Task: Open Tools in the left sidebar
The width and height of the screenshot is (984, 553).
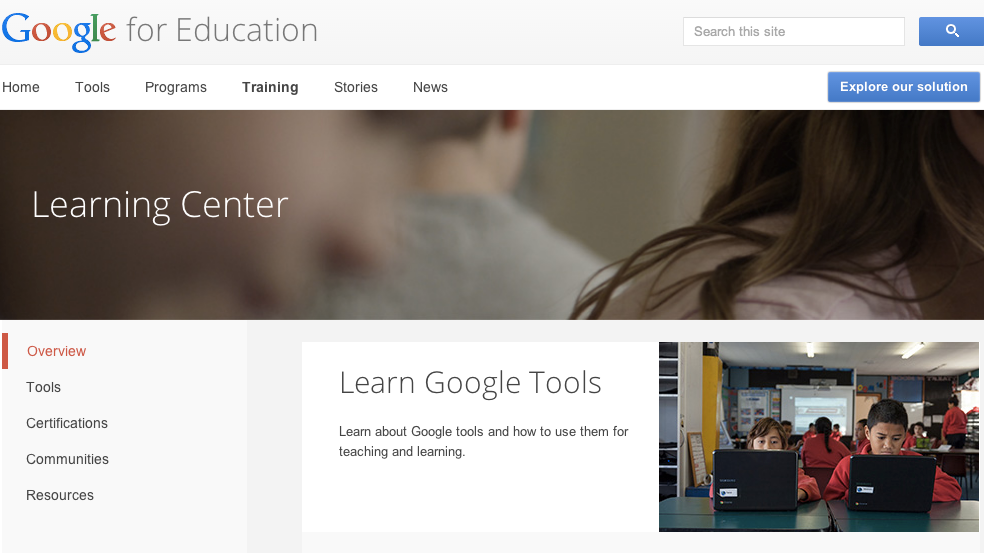Action: [43, 387]
